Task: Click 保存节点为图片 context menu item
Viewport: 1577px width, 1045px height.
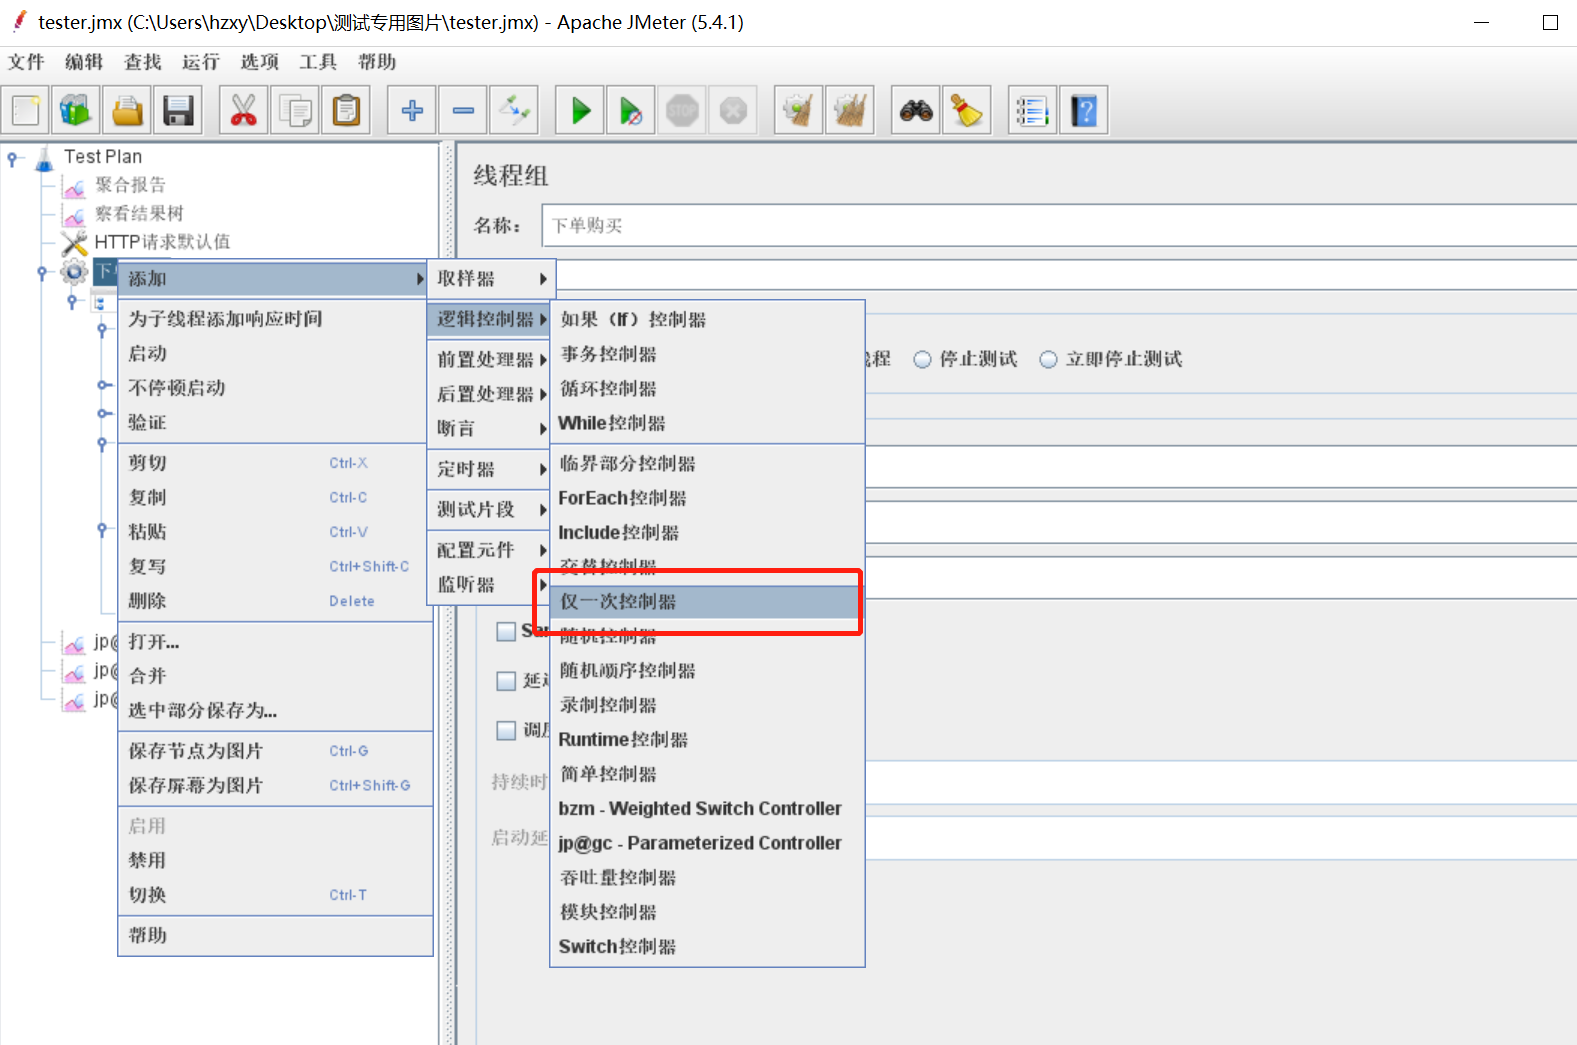Action: [x=275, y=751]
